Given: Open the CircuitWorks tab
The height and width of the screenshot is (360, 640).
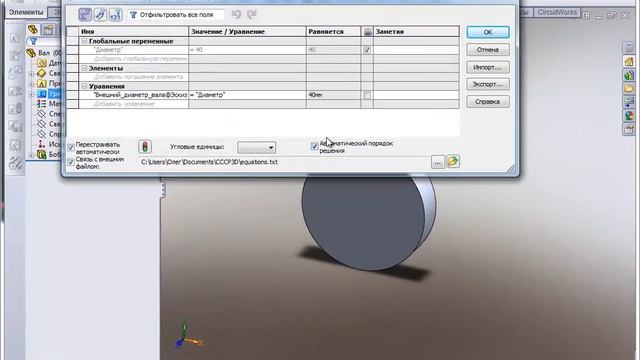Looking at the screenshot, I should [x=557, y=12].
